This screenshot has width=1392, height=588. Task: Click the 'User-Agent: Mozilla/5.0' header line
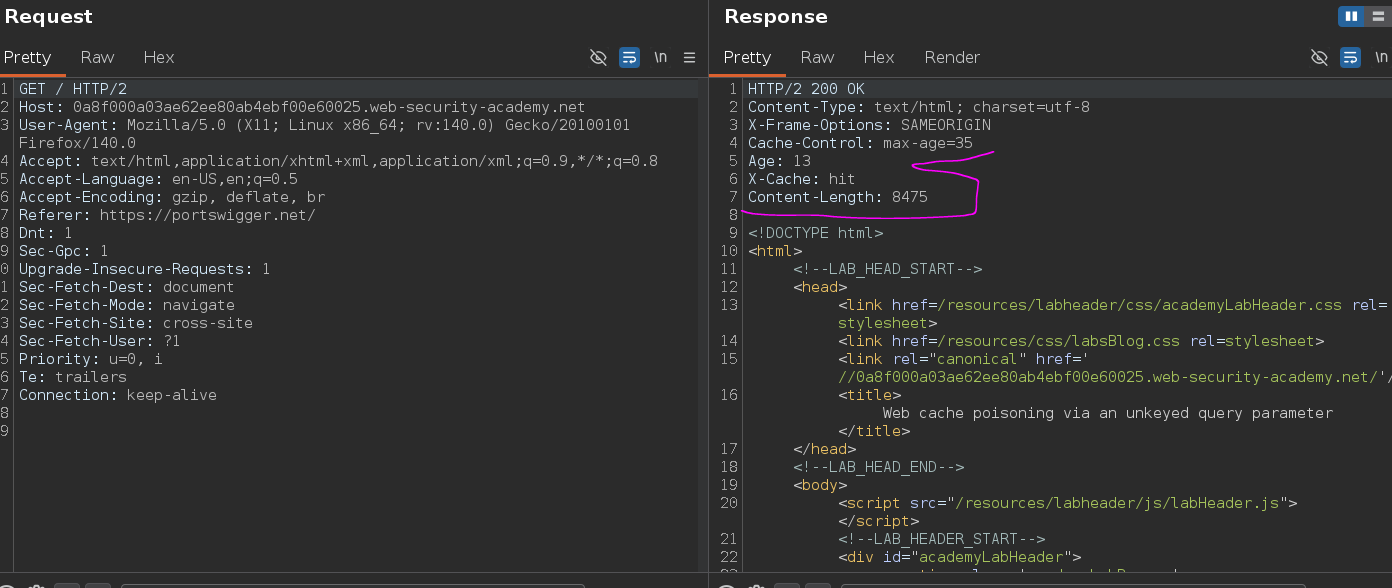pyautogui.click(x=324, y=125)
